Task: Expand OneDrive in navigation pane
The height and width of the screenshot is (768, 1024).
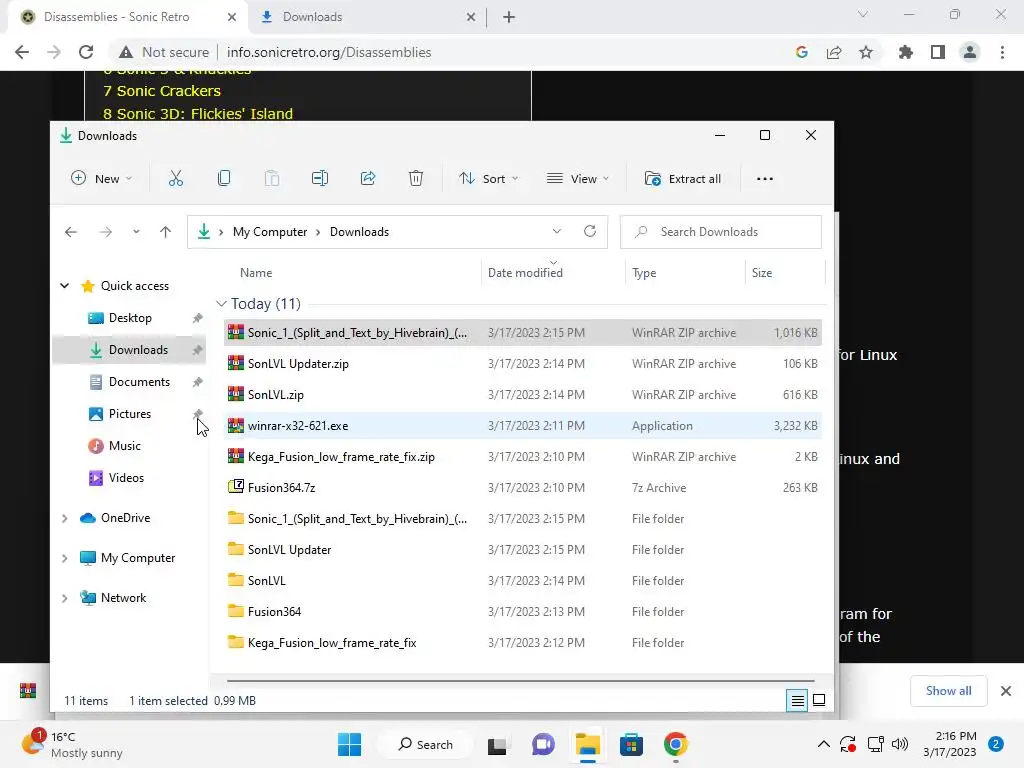Action: (x=65, y=518)
